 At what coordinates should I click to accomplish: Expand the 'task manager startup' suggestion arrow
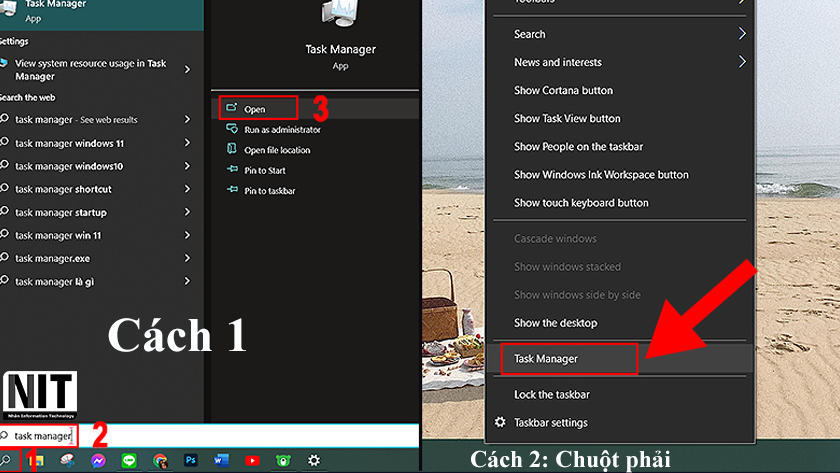coord(188,212)
